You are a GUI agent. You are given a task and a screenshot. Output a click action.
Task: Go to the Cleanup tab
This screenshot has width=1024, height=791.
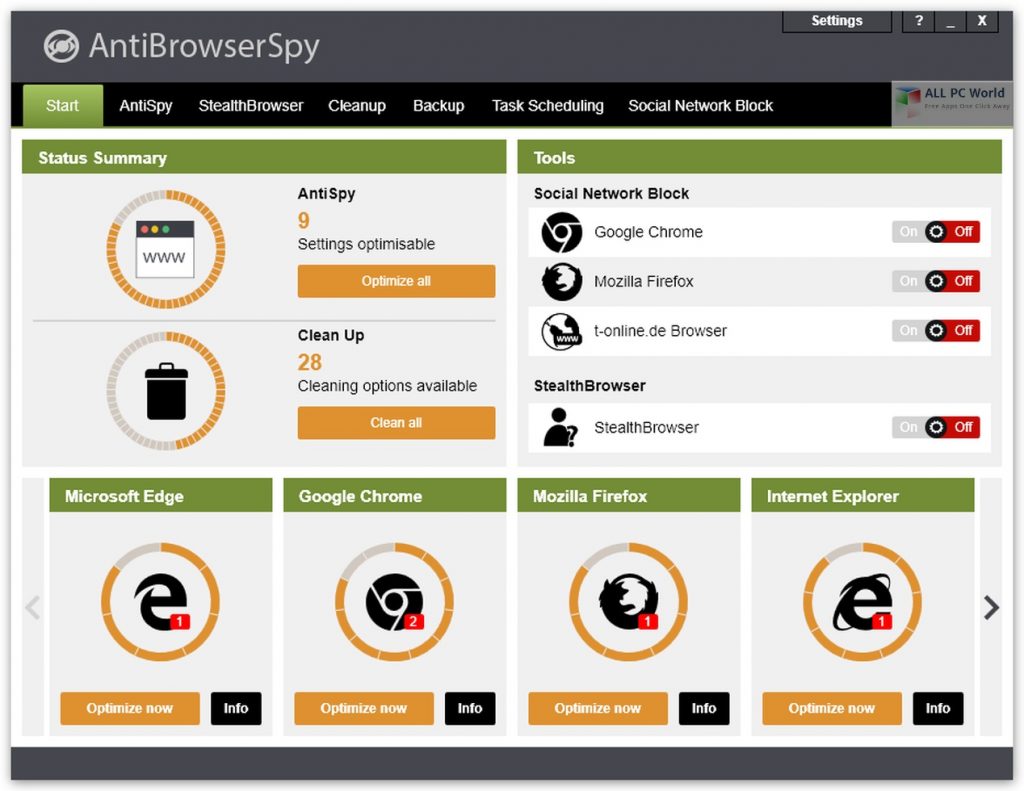(x=357, y=106)
